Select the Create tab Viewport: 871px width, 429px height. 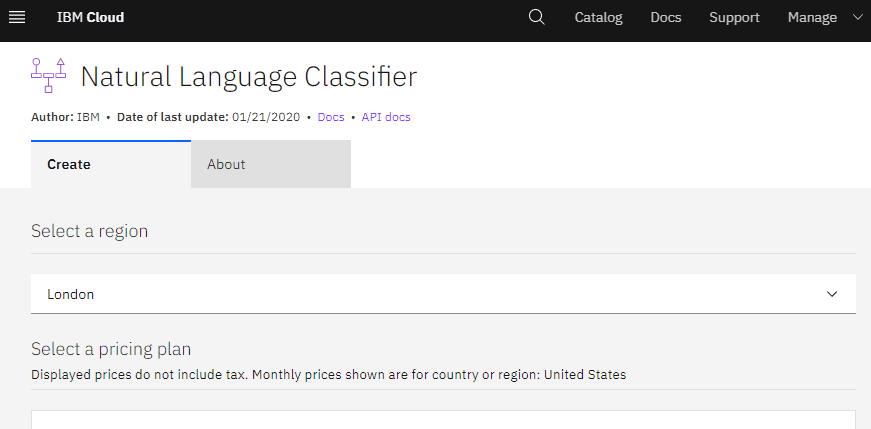[111, 164]
